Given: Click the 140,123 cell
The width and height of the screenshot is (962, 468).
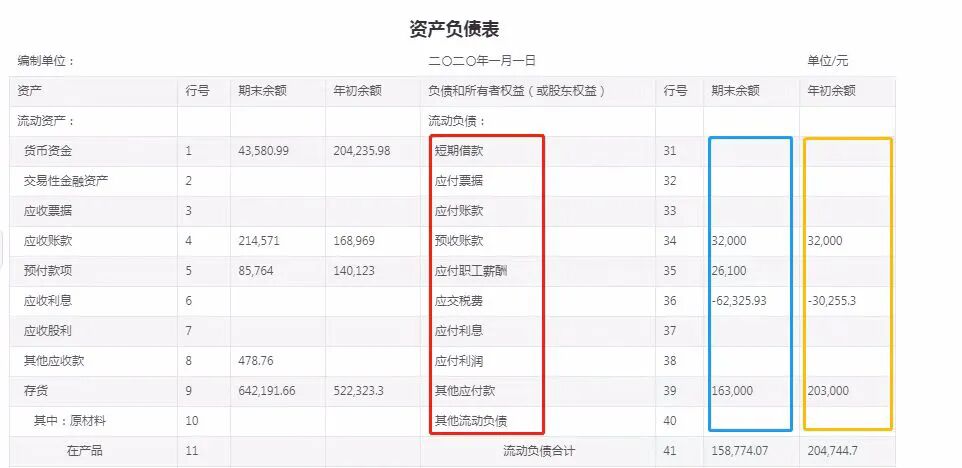Looking at the screenshot, I should [x=354, y=271].
